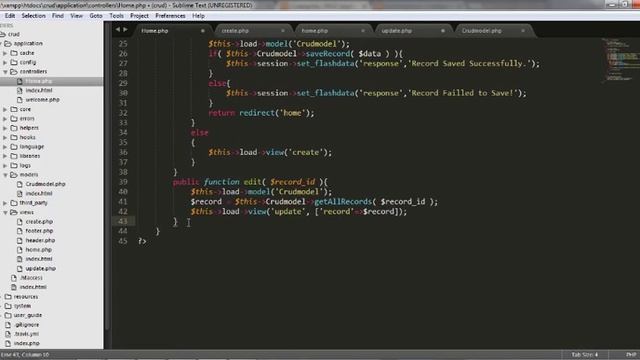Open the Help menu
640x360 pixels.
pyautogui.click(x=198, y=16)
